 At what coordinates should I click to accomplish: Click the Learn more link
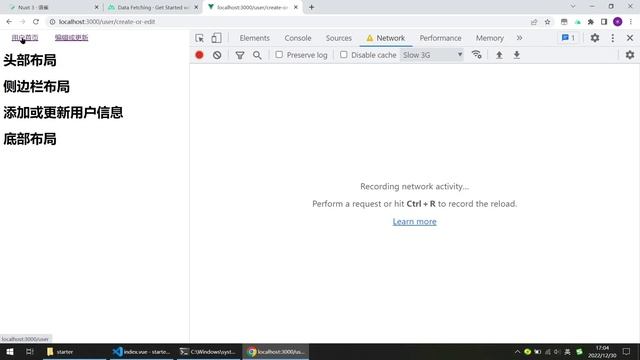(x=414, y=221)
